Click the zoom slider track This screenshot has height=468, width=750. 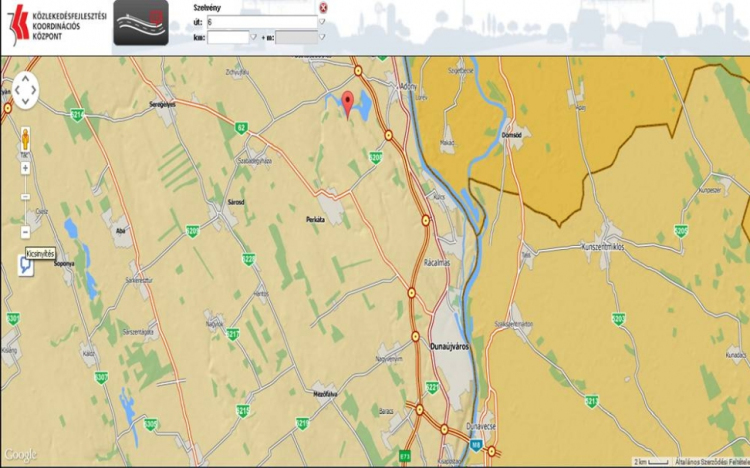(25, 200)
